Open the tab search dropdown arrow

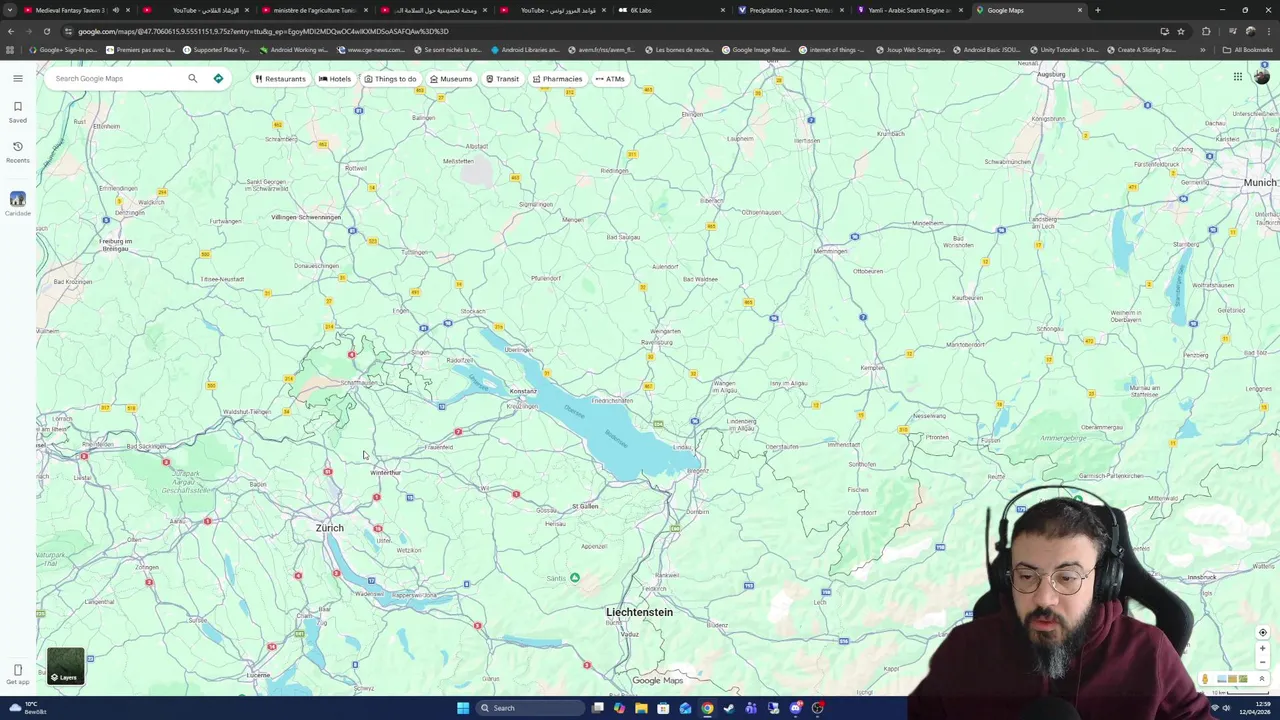pyautogui.click(x=10, y=10)
